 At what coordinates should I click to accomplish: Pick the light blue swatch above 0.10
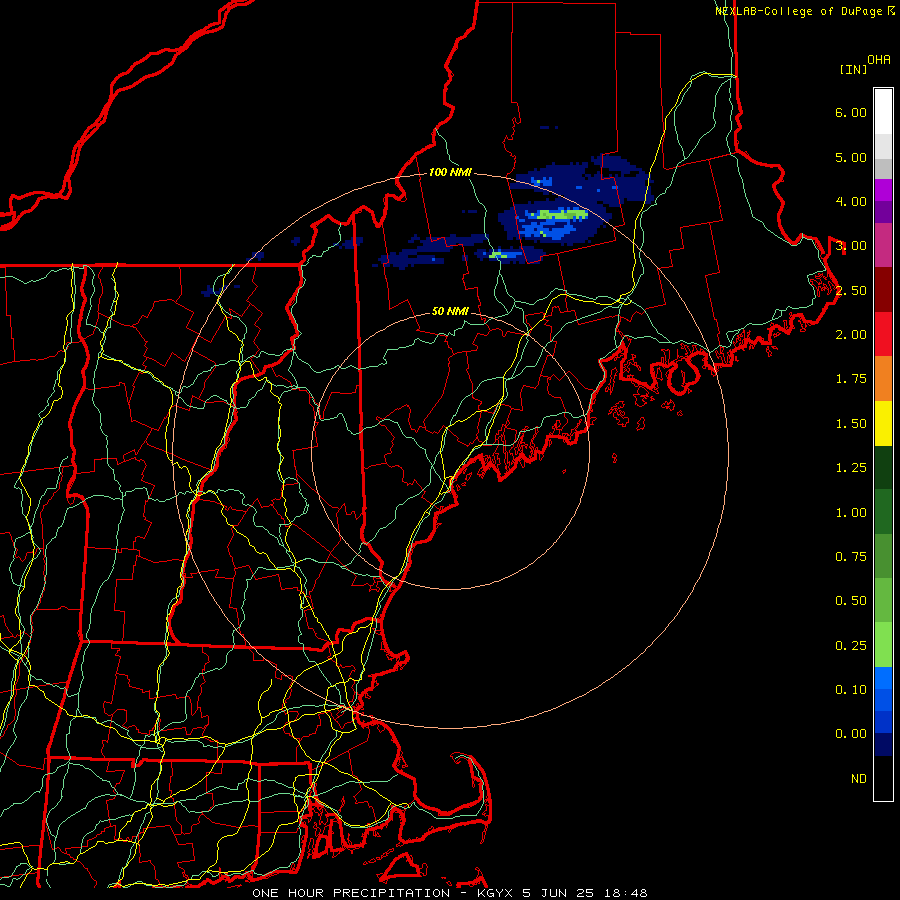(x=883, y=678)
